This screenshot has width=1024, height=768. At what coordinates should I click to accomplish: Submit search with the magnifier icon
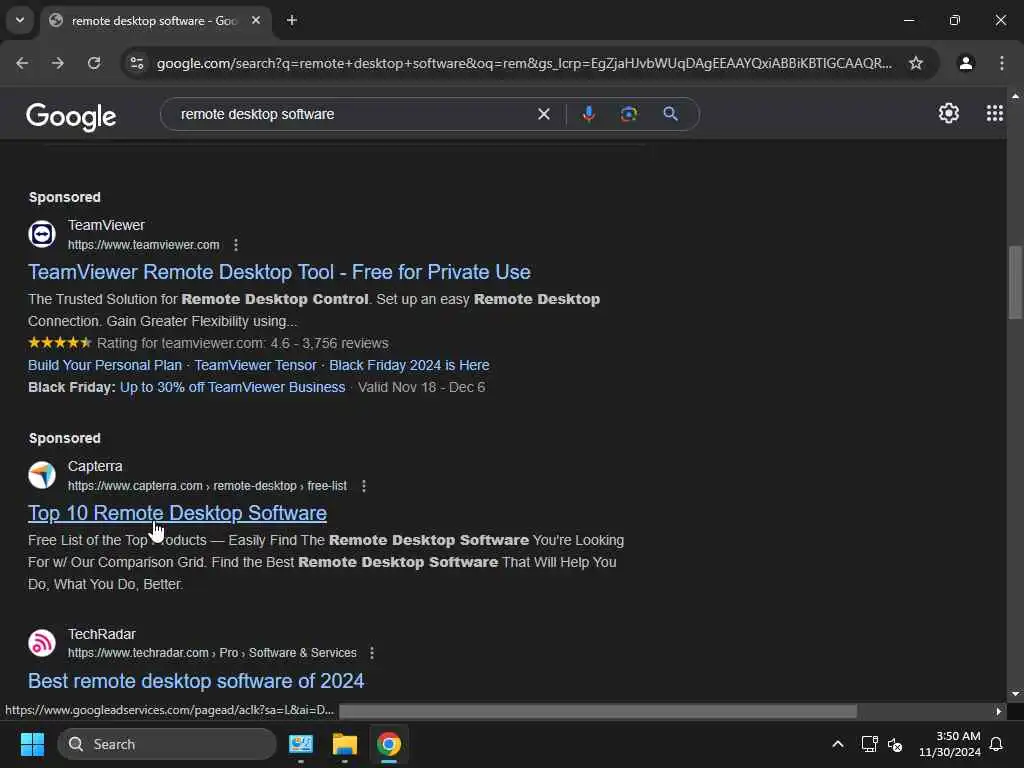click(x=670, y=114)
